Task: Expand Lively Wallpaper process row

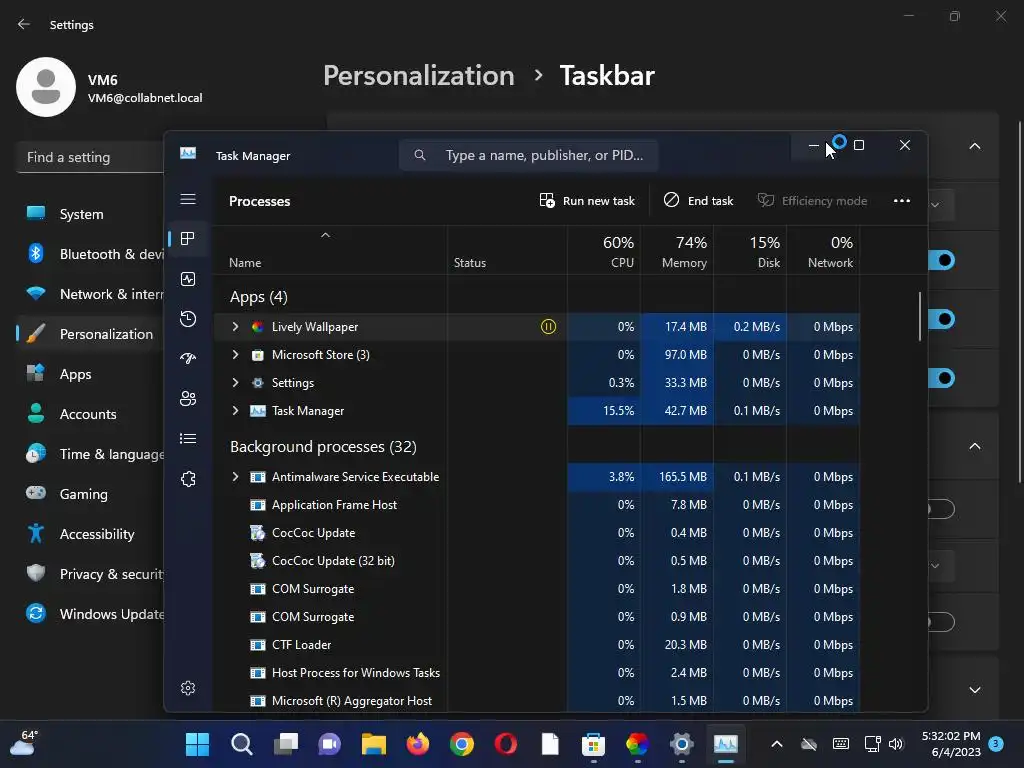Action: click(236, 327)
